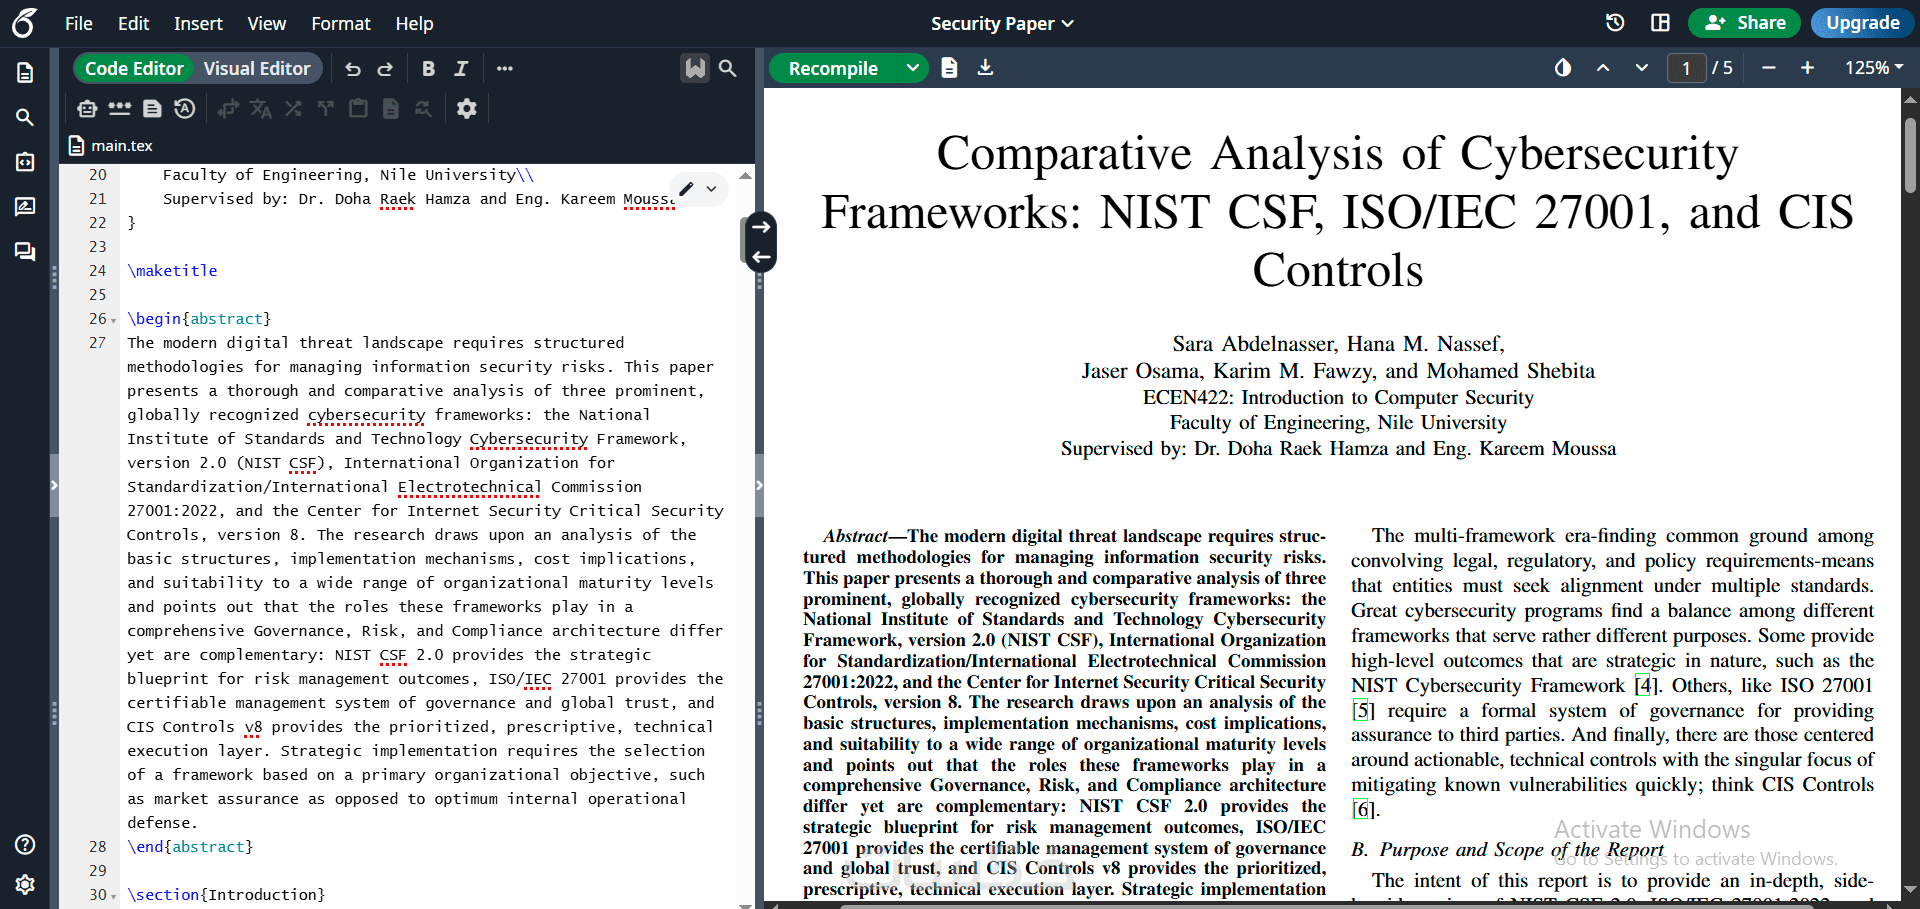Click the AI robot assistant icon
Image resolution: width=1920 pixels, height=909 pixels.
coord(88,108)
